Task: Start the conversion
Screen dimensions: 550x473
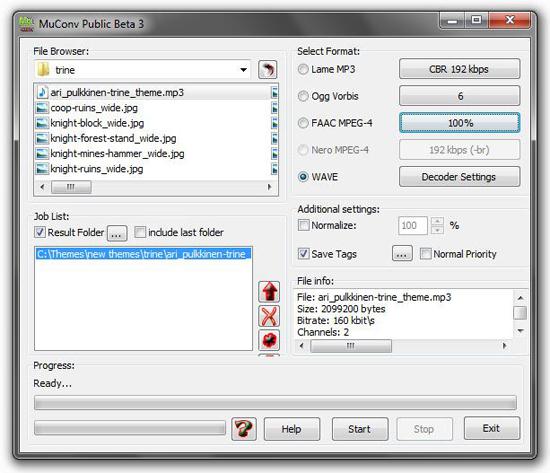Action: pyautogui.click(x=360, y=429)
